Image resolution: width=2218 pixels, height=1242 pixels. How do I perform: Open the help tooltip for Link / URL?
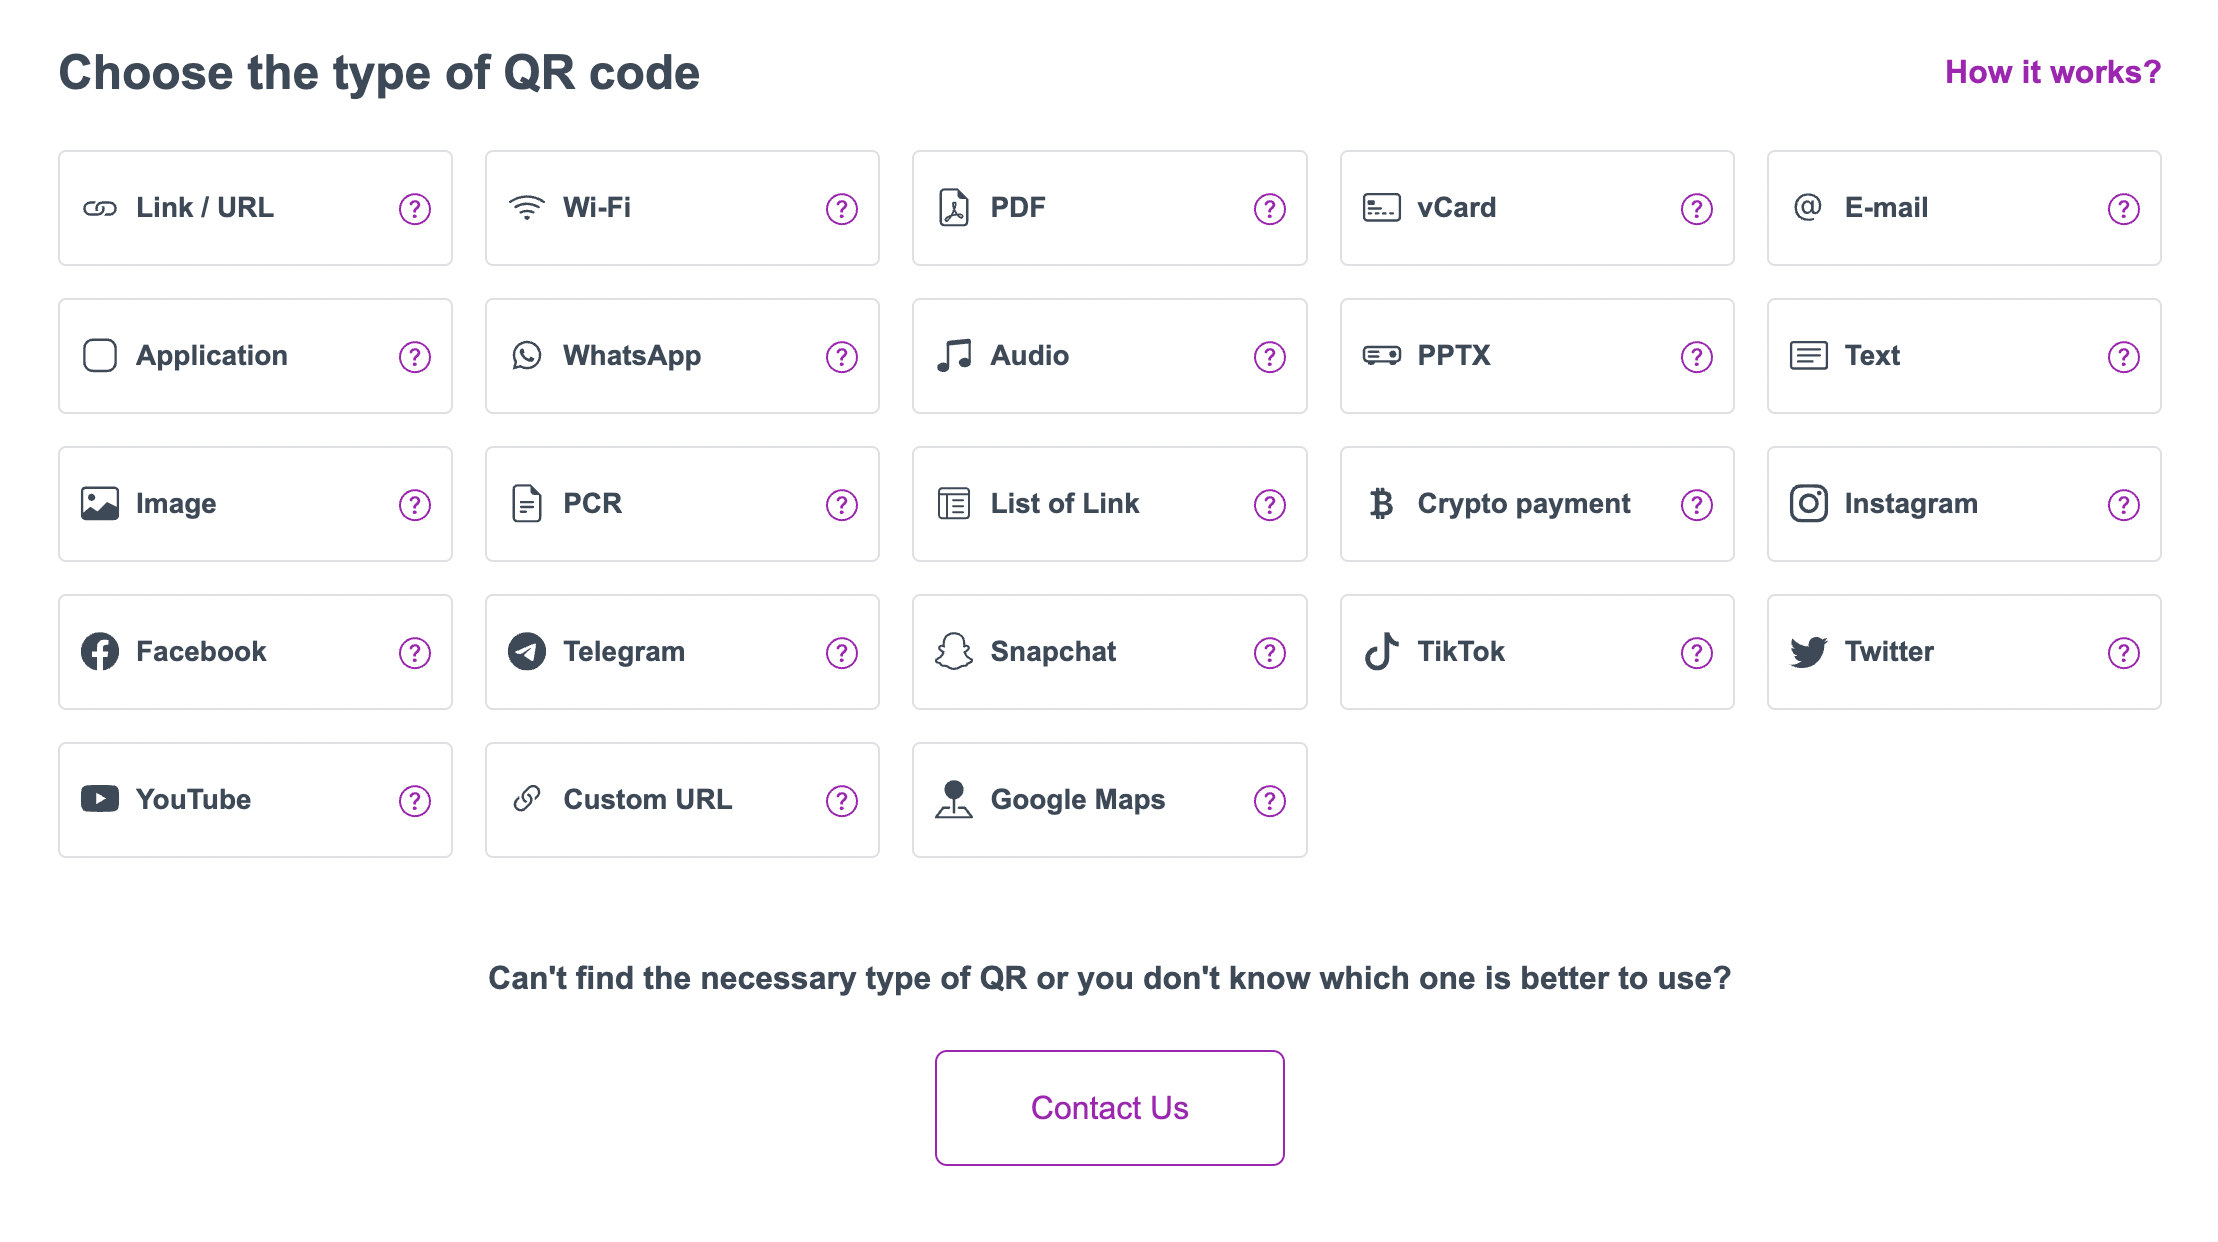coord(414,209)
